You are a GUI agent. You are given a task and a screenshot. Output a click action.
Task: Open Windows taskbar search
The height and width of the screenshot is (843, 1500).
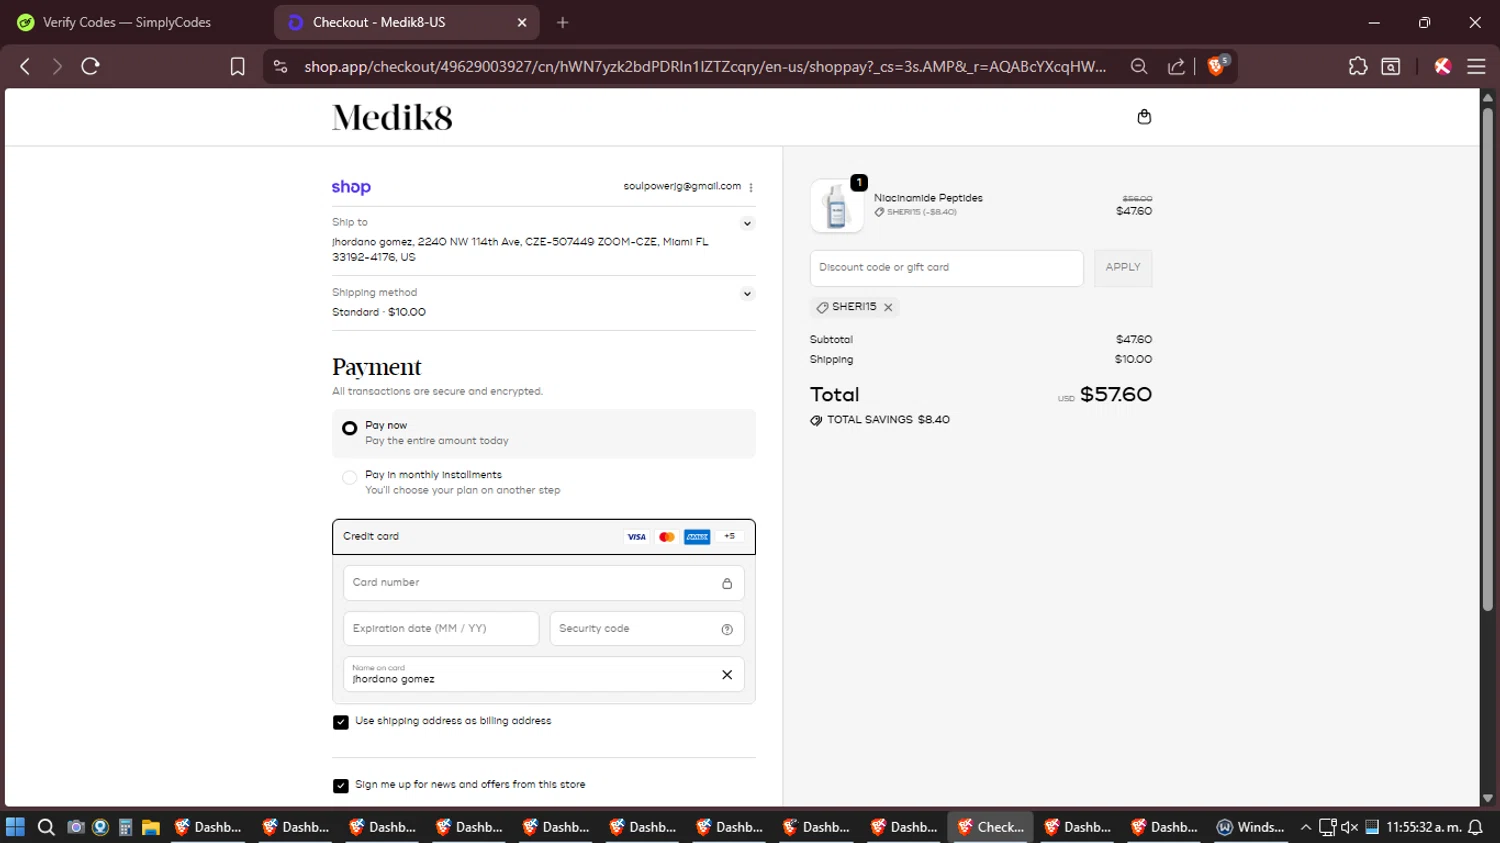tap(46, 827)
